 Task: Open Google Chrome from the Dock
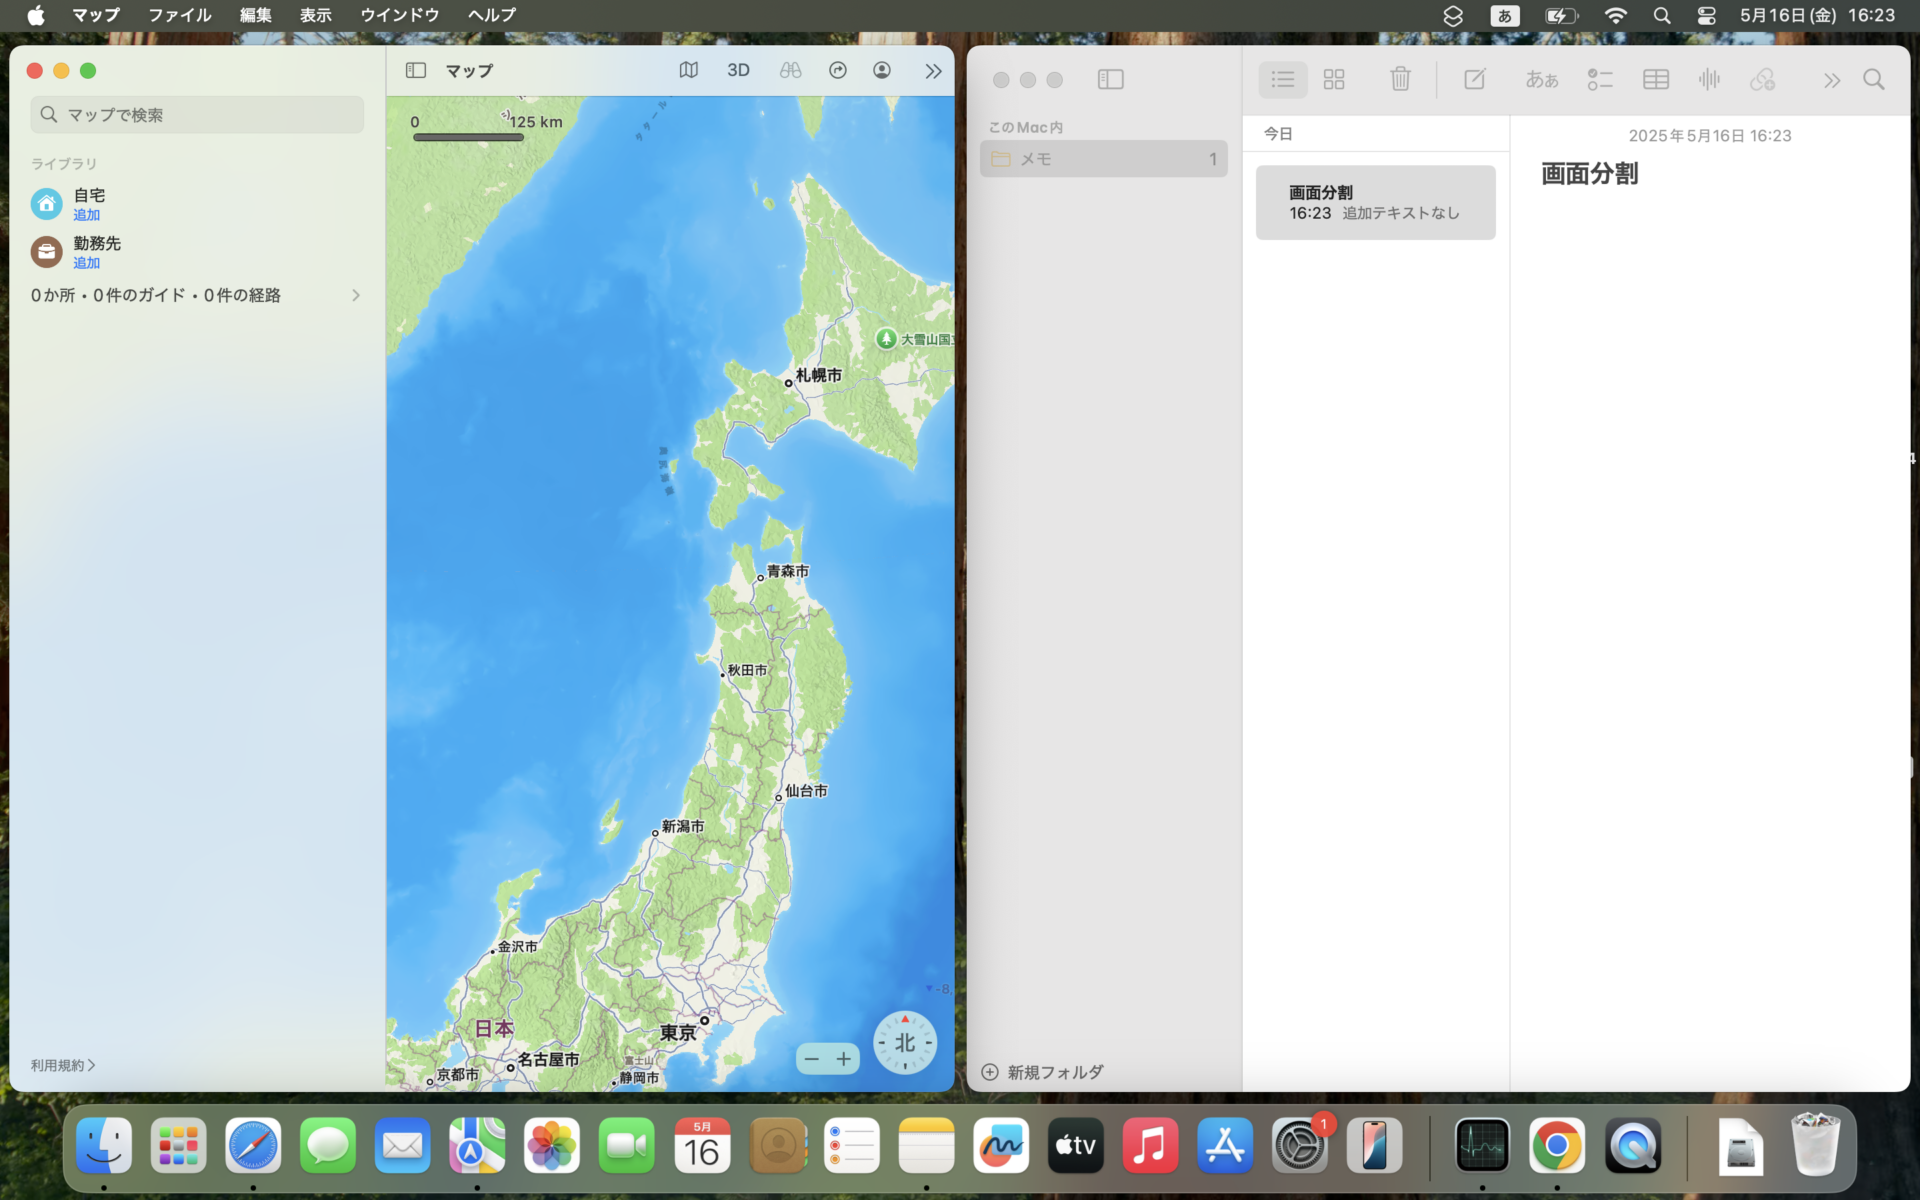1557,1145
